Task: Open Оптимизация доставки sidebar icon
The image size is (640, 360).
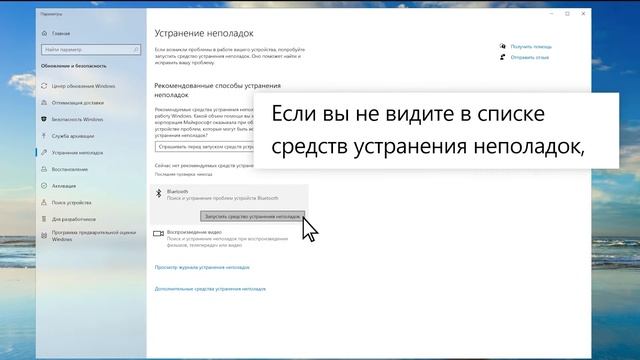Action: tap(44, 103)
